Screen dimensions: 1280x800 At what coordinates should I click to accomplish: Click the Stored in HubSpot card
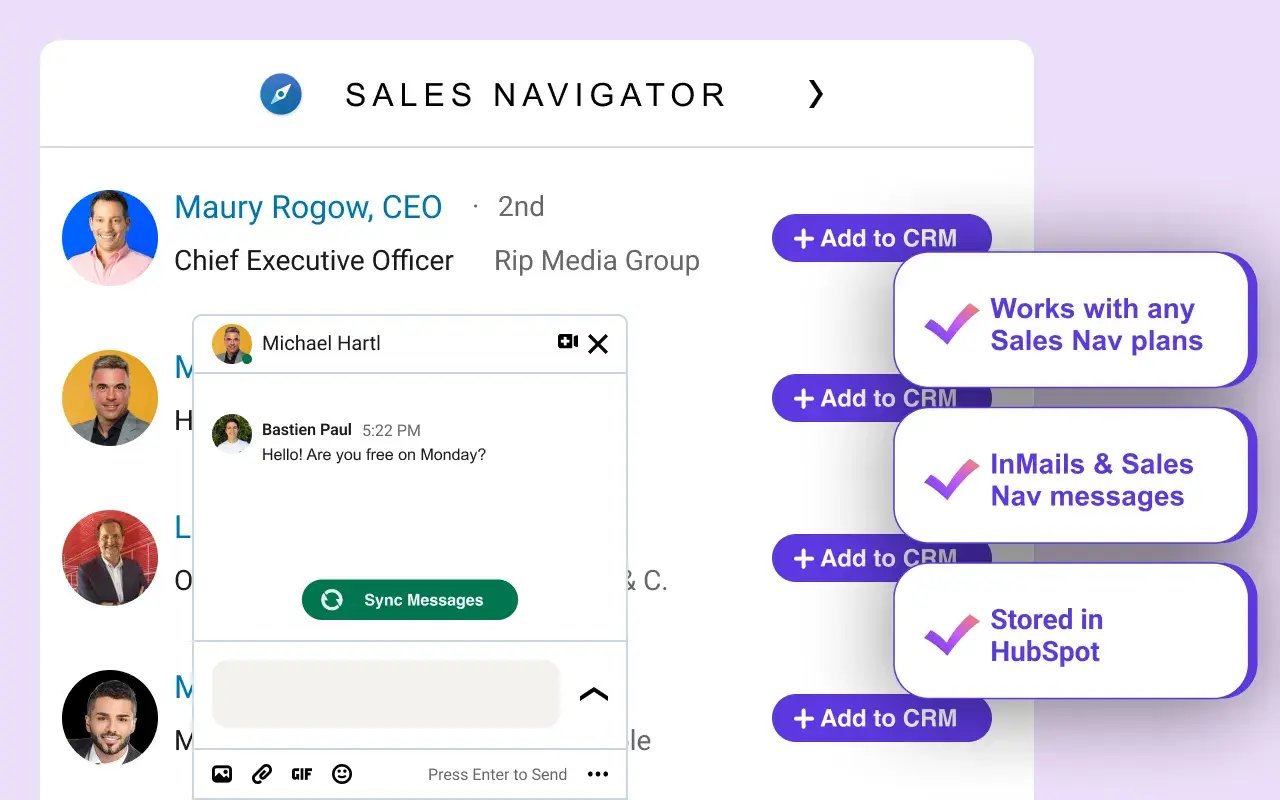pyautogui.click(x=1074, y=631)
